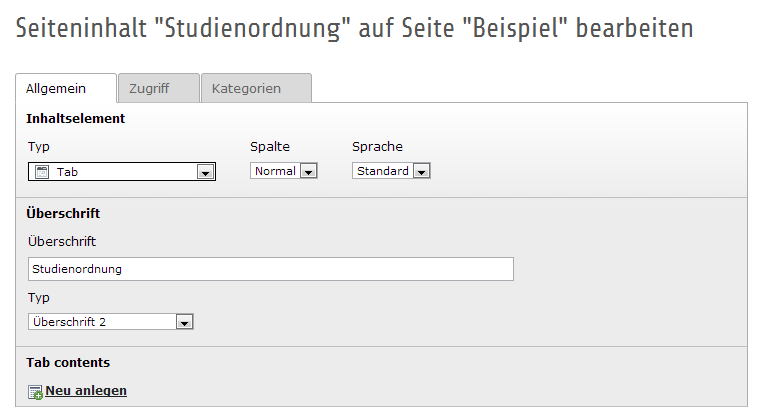Click the Inhaltselement section heading
The height and width of the screenshot is (415, 761).
[x=75, y=118]
